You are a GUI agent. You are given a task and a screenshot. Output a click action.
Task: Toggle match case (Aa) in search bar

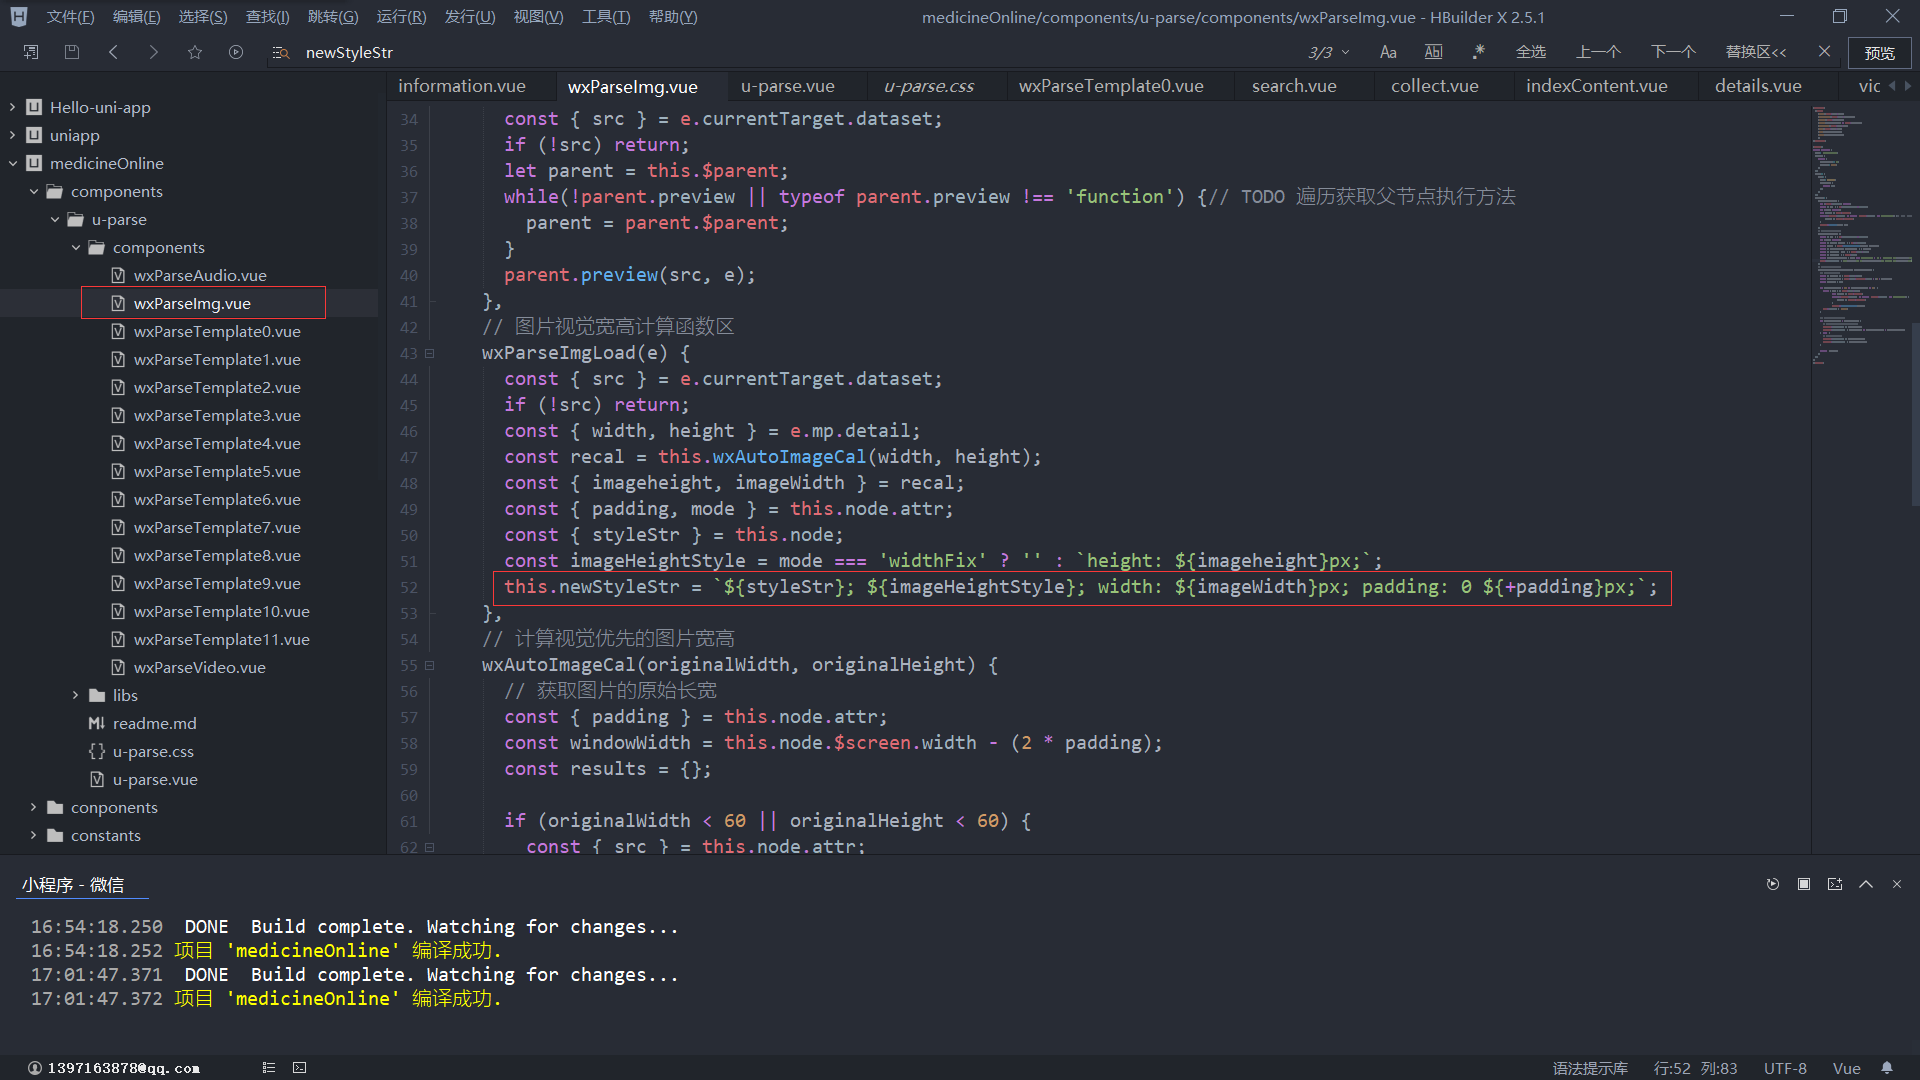pyautogui.click(x=1388, y=52)
